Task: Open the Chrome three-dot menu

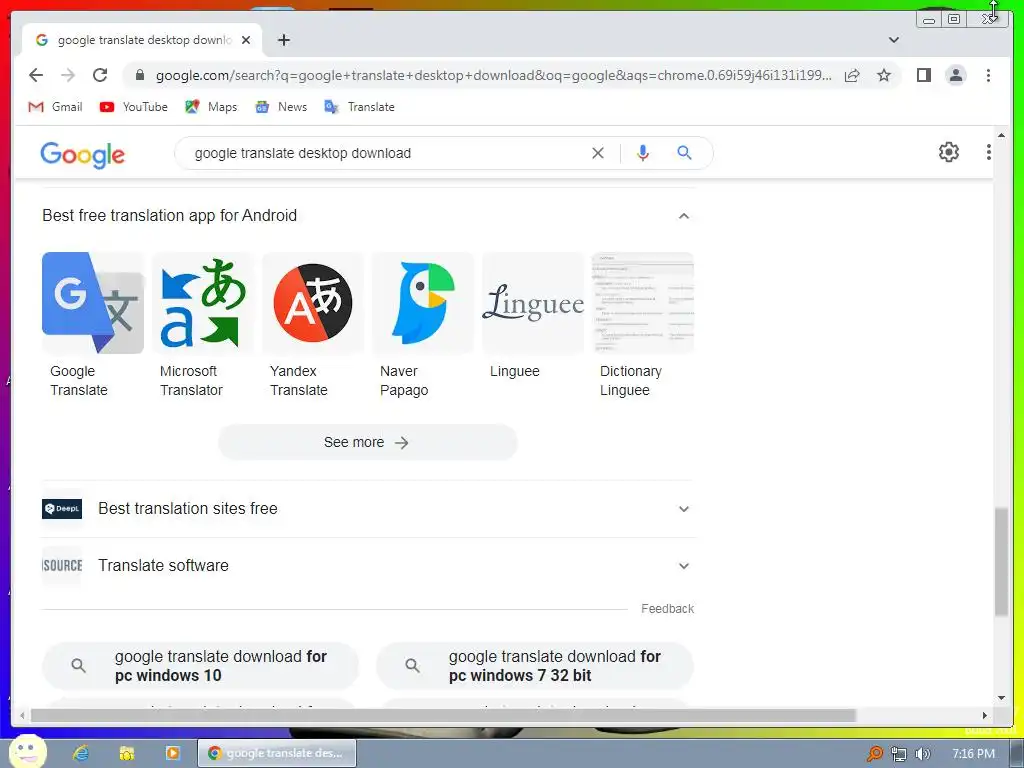Action: (x=988, y=75)
